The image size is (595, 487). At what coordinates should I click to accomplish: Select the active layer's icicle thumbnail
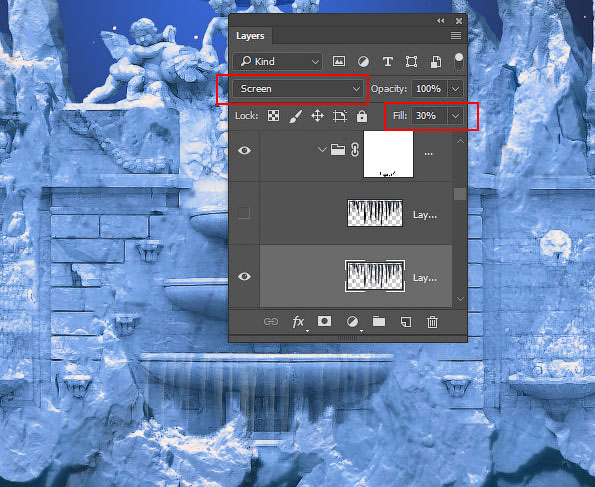click(x=375, y=276)
